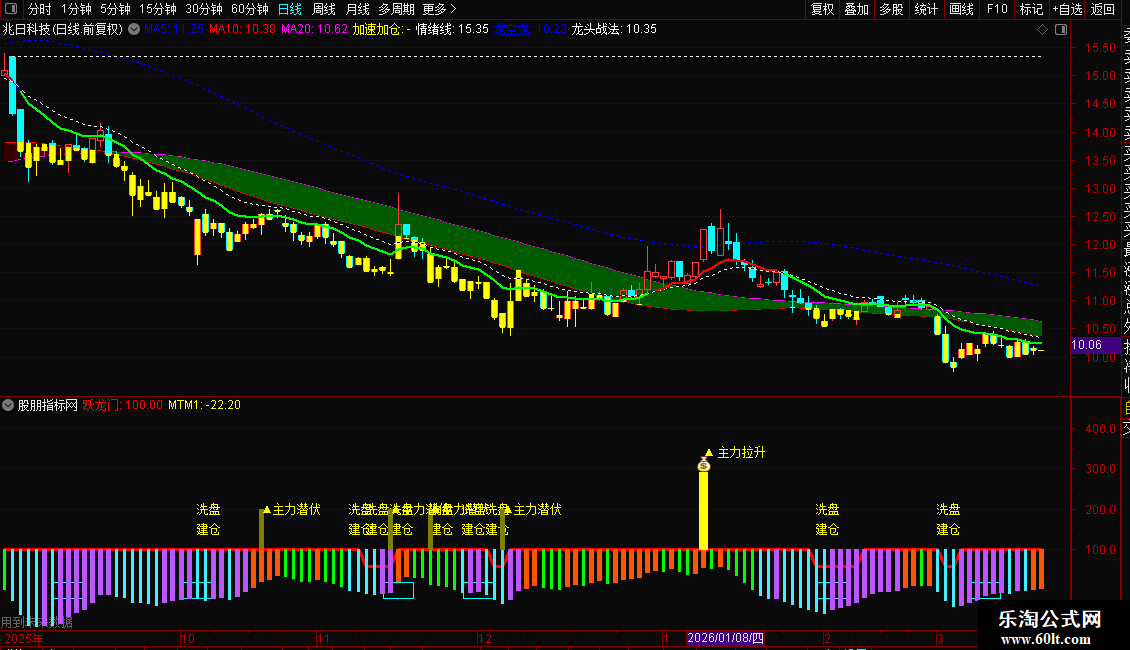Image resolution: width=1130 pixels, height=650 pixels.
Task: Add stock via +自选 button
Action: [1067, 9]
